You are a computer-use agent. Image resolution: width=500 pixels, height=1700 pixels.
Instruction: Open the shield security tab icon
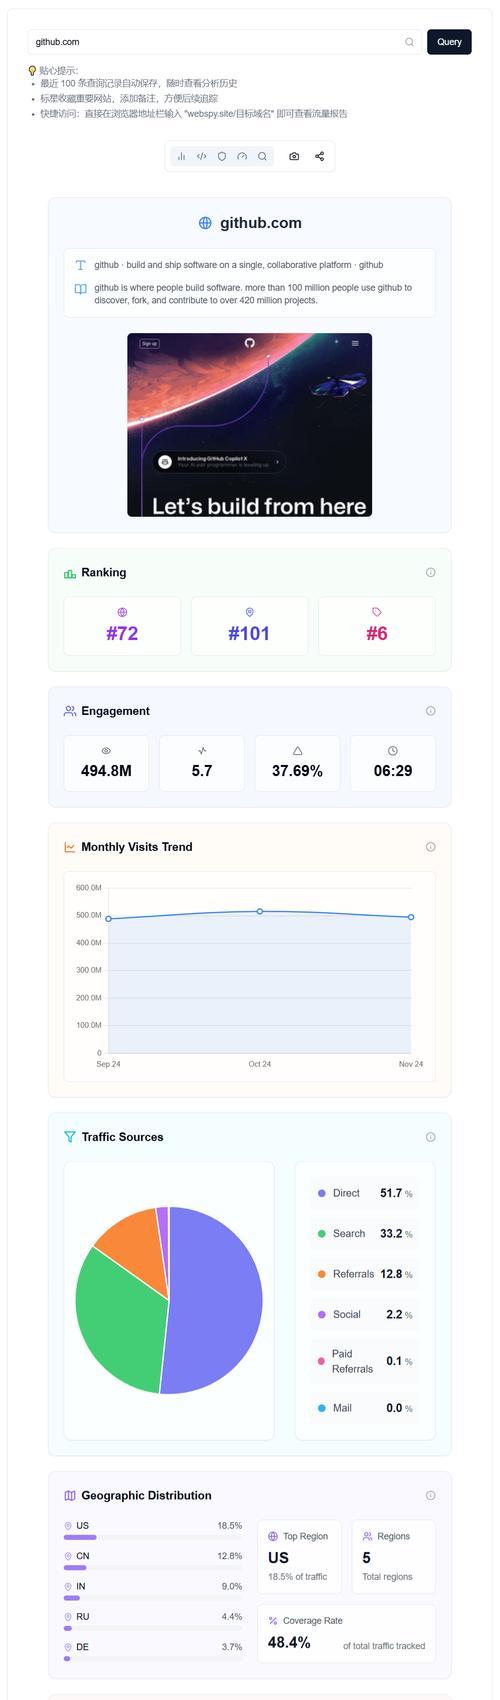(222, 156)
